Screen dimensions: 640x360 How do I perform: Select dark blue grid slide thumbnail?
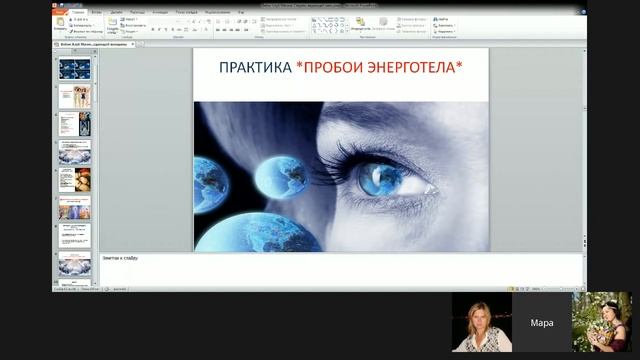[x=75, y=69]
